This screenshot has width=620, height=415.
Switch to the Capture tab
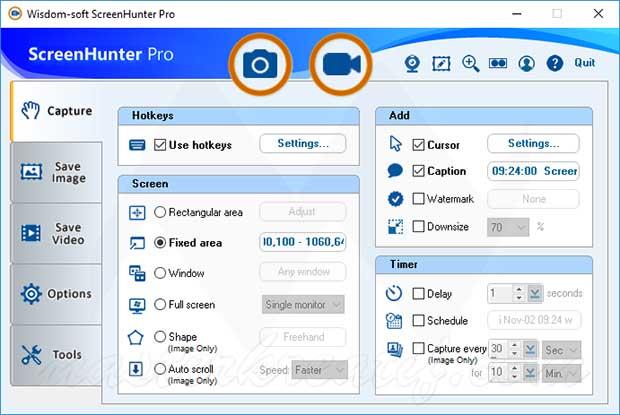coord(57,111)
